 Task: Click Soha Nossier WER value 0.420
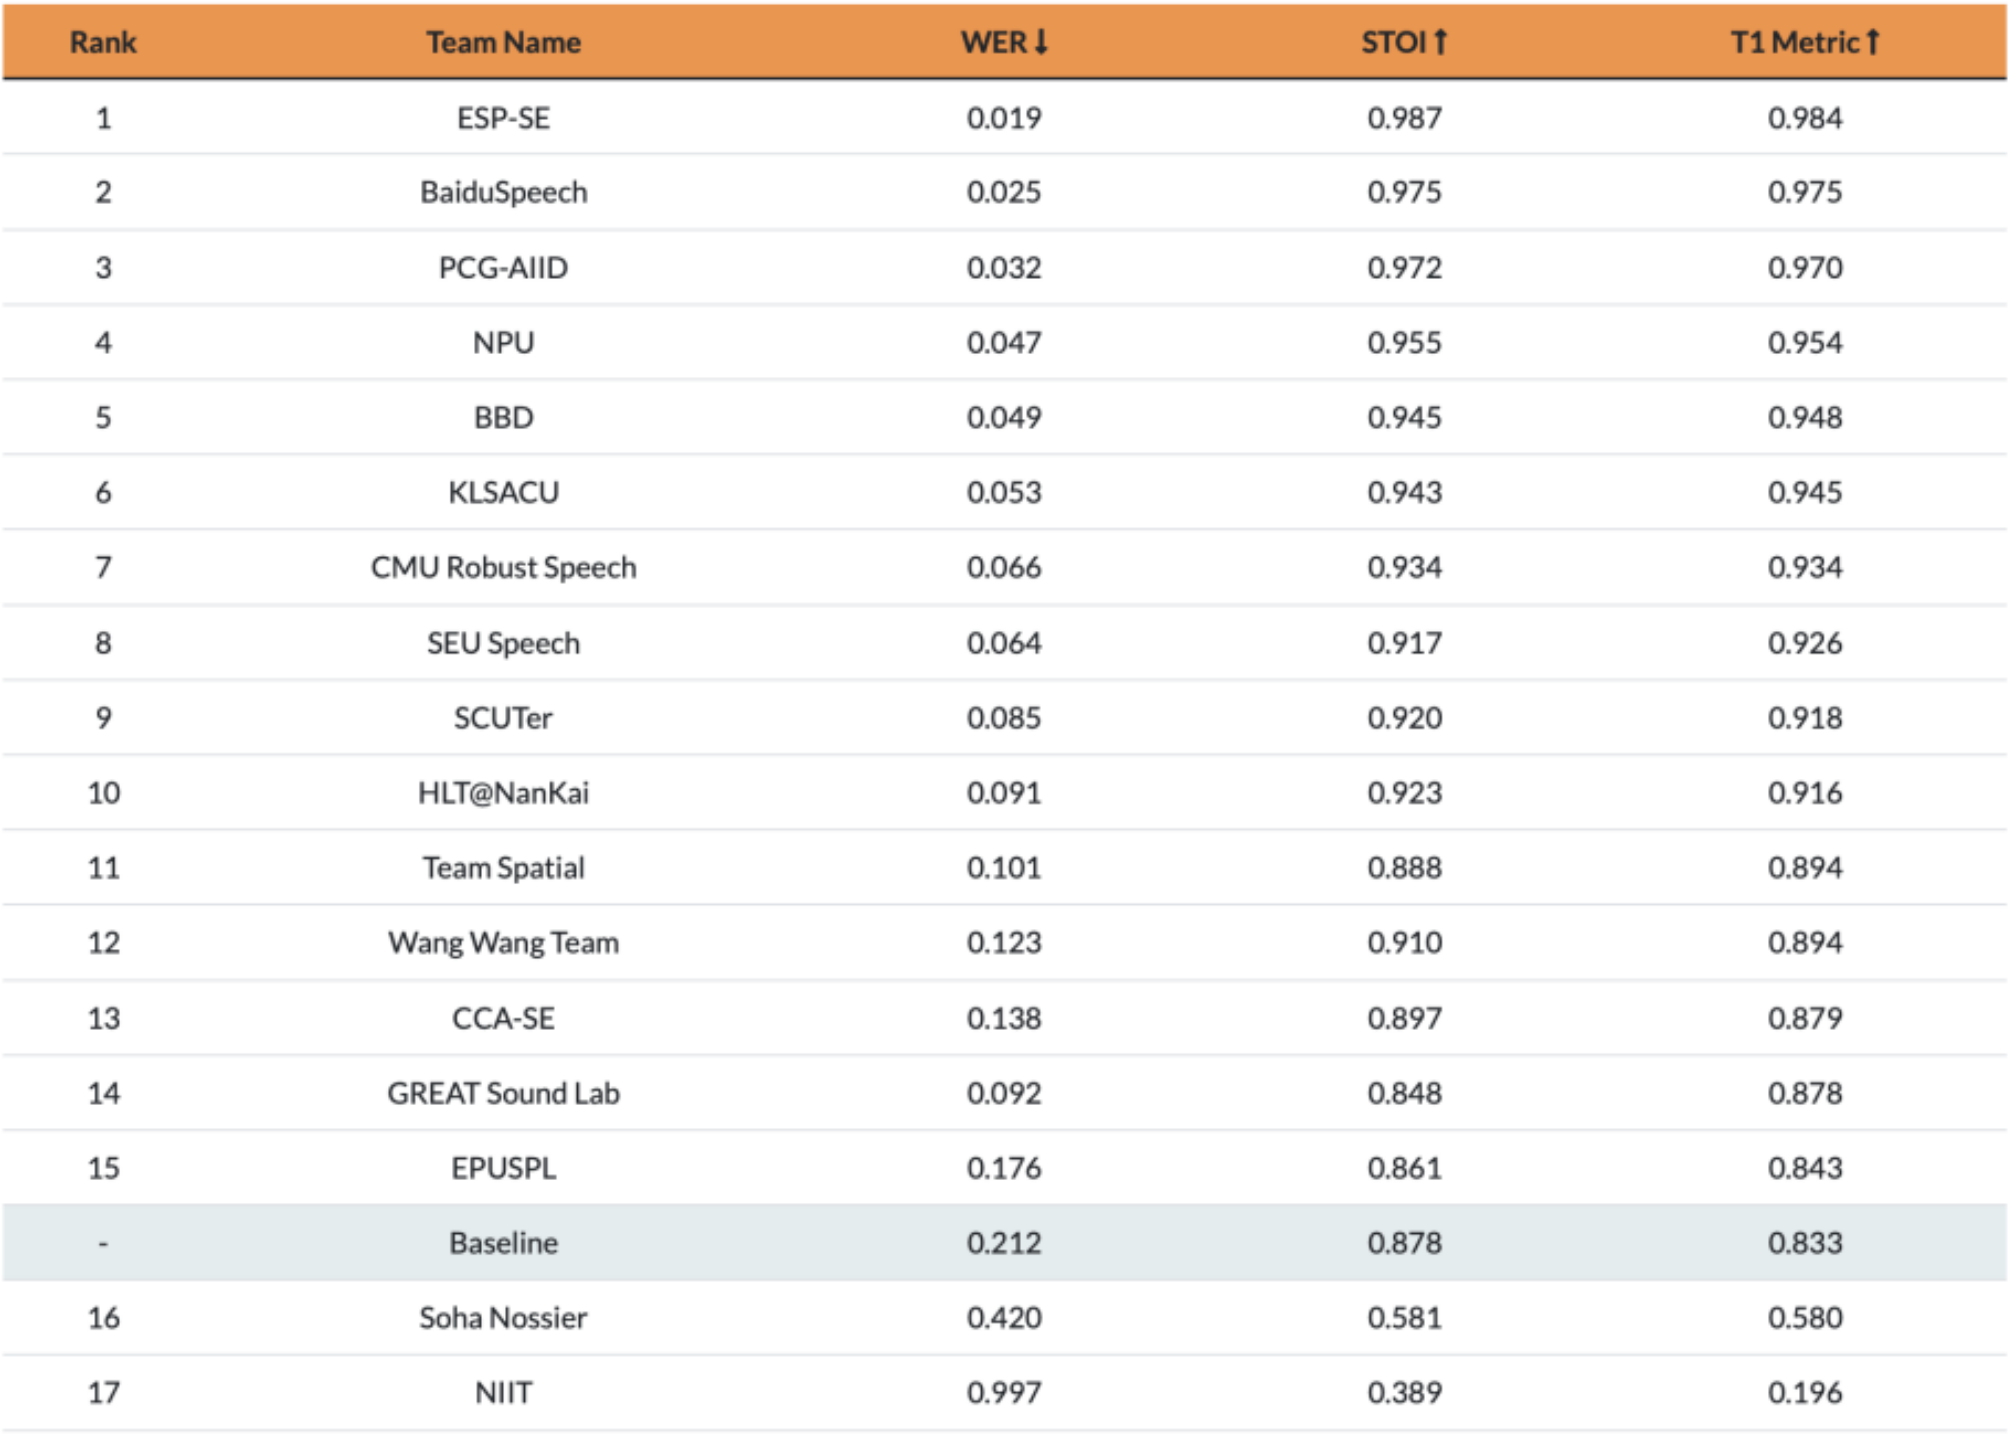1004,1318
